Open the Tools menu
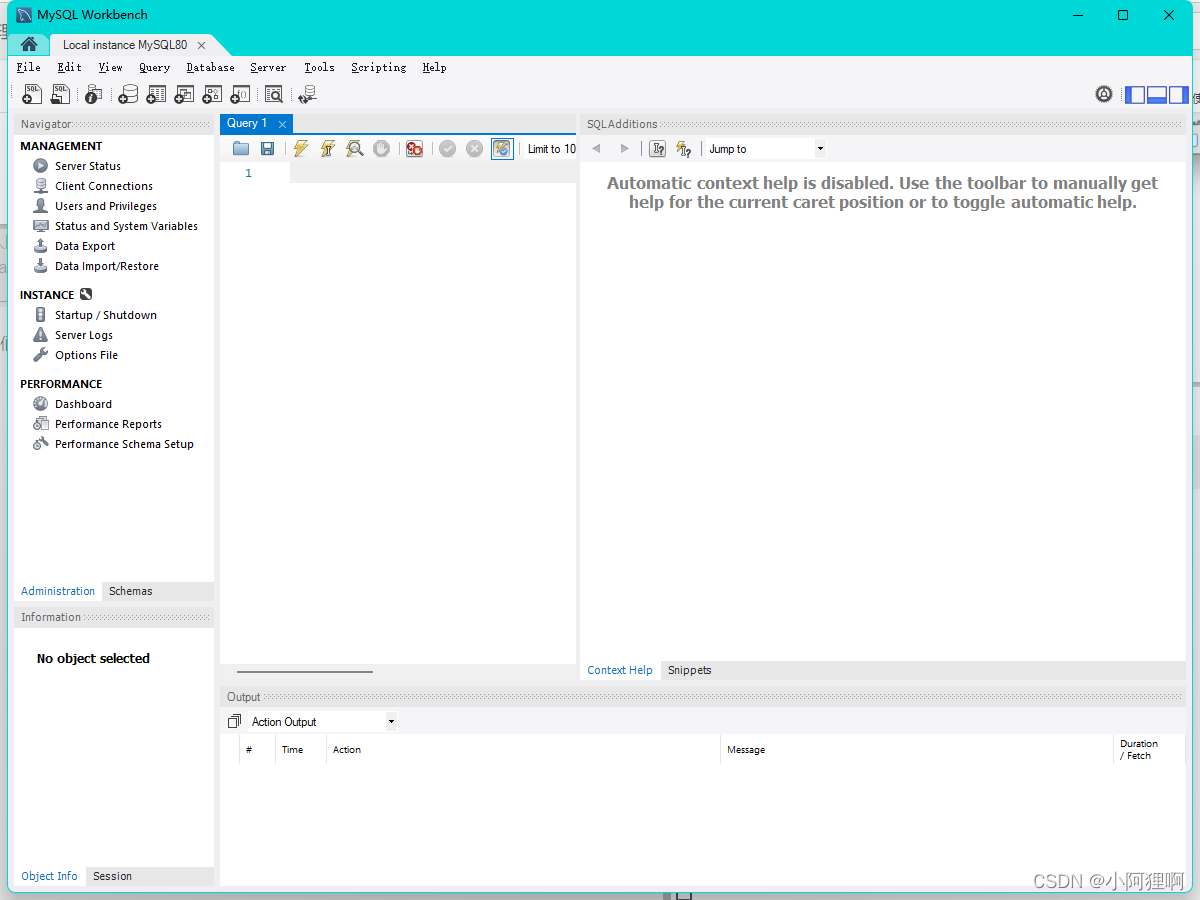The height and width of the screenshot is (900, 1200). click(x=319, y=67)
